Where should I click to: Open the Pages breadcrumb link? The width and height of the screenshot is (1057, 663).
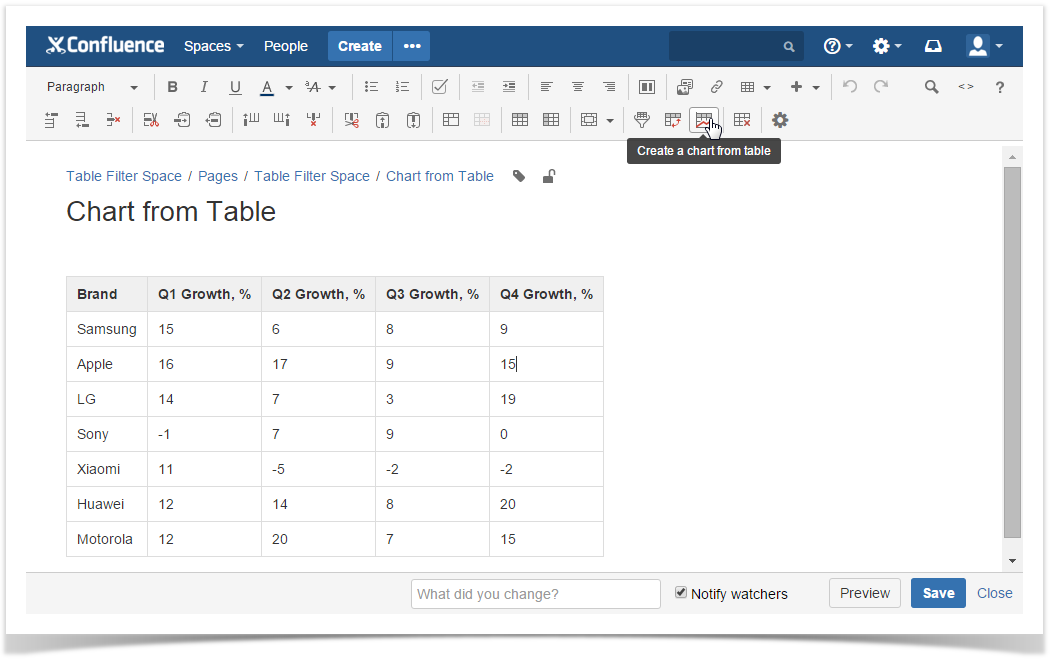click(x=218, y=177)
